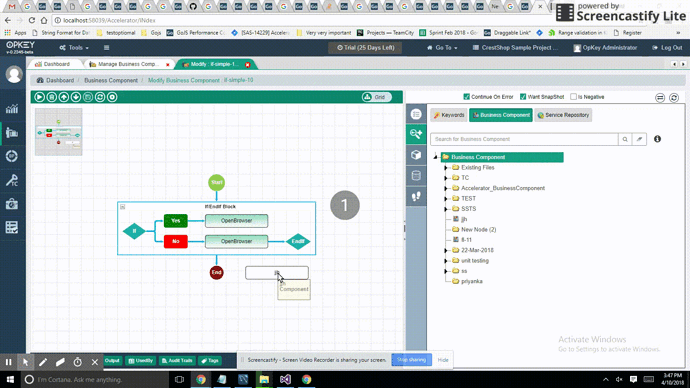Select the Business Component tab in right panel
The height and width of the screenshot is (388, 690).
tap(501, 115)
